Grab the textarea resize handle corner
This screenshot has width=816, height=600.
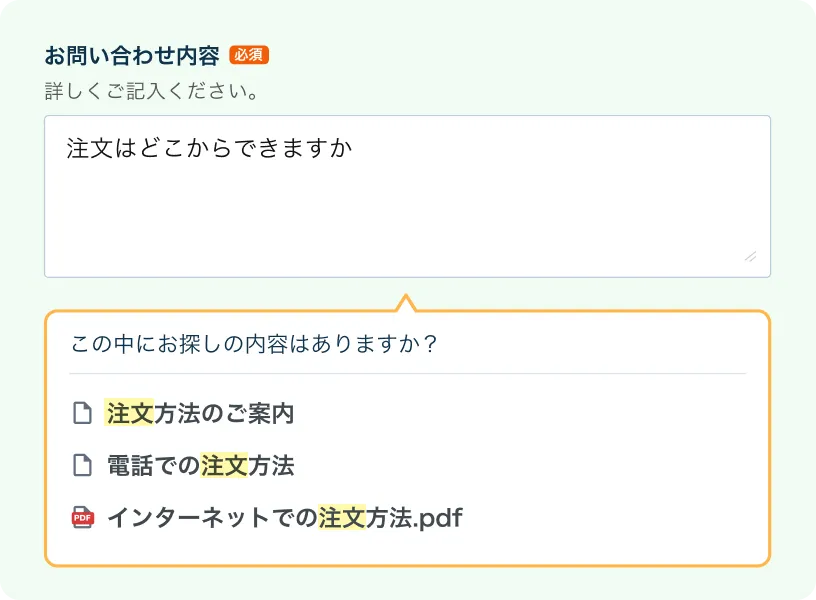click(750, 256)
